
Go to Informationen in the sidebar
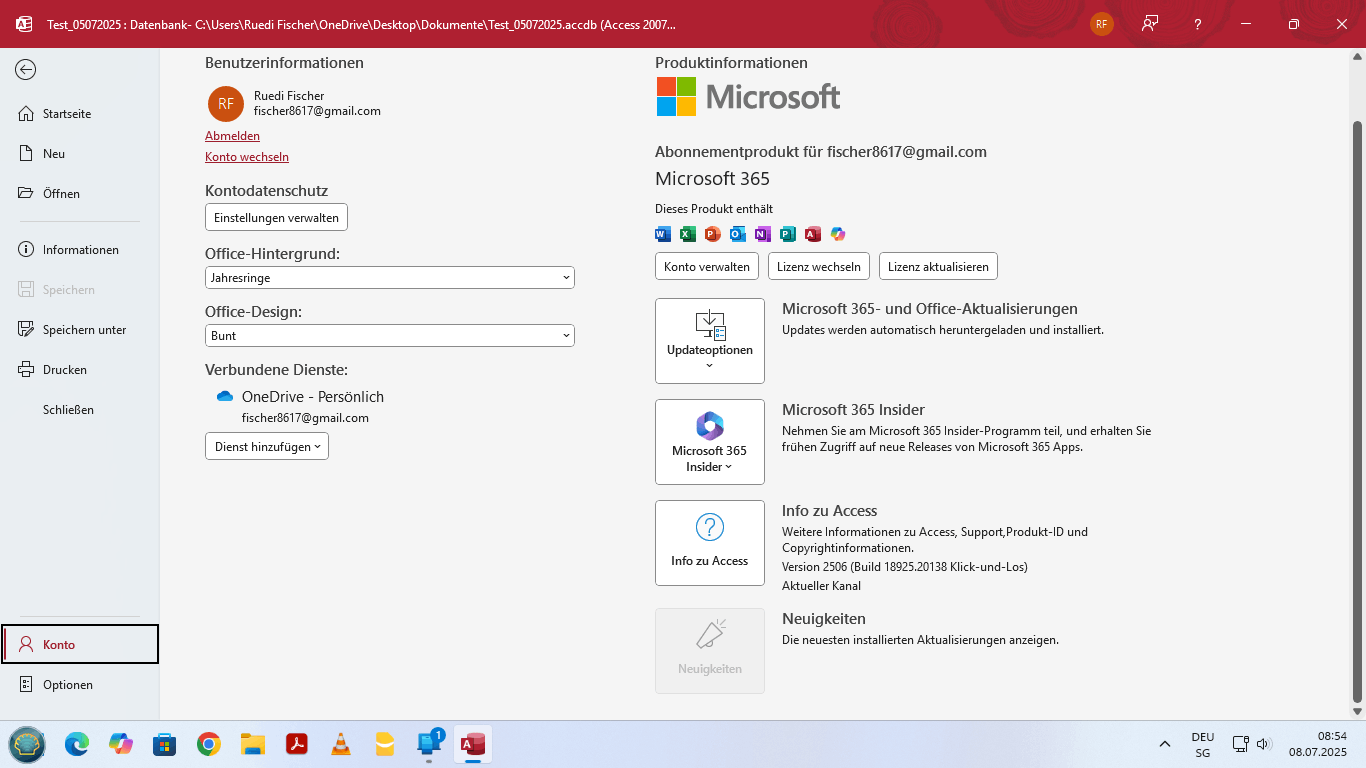[80, 250]
